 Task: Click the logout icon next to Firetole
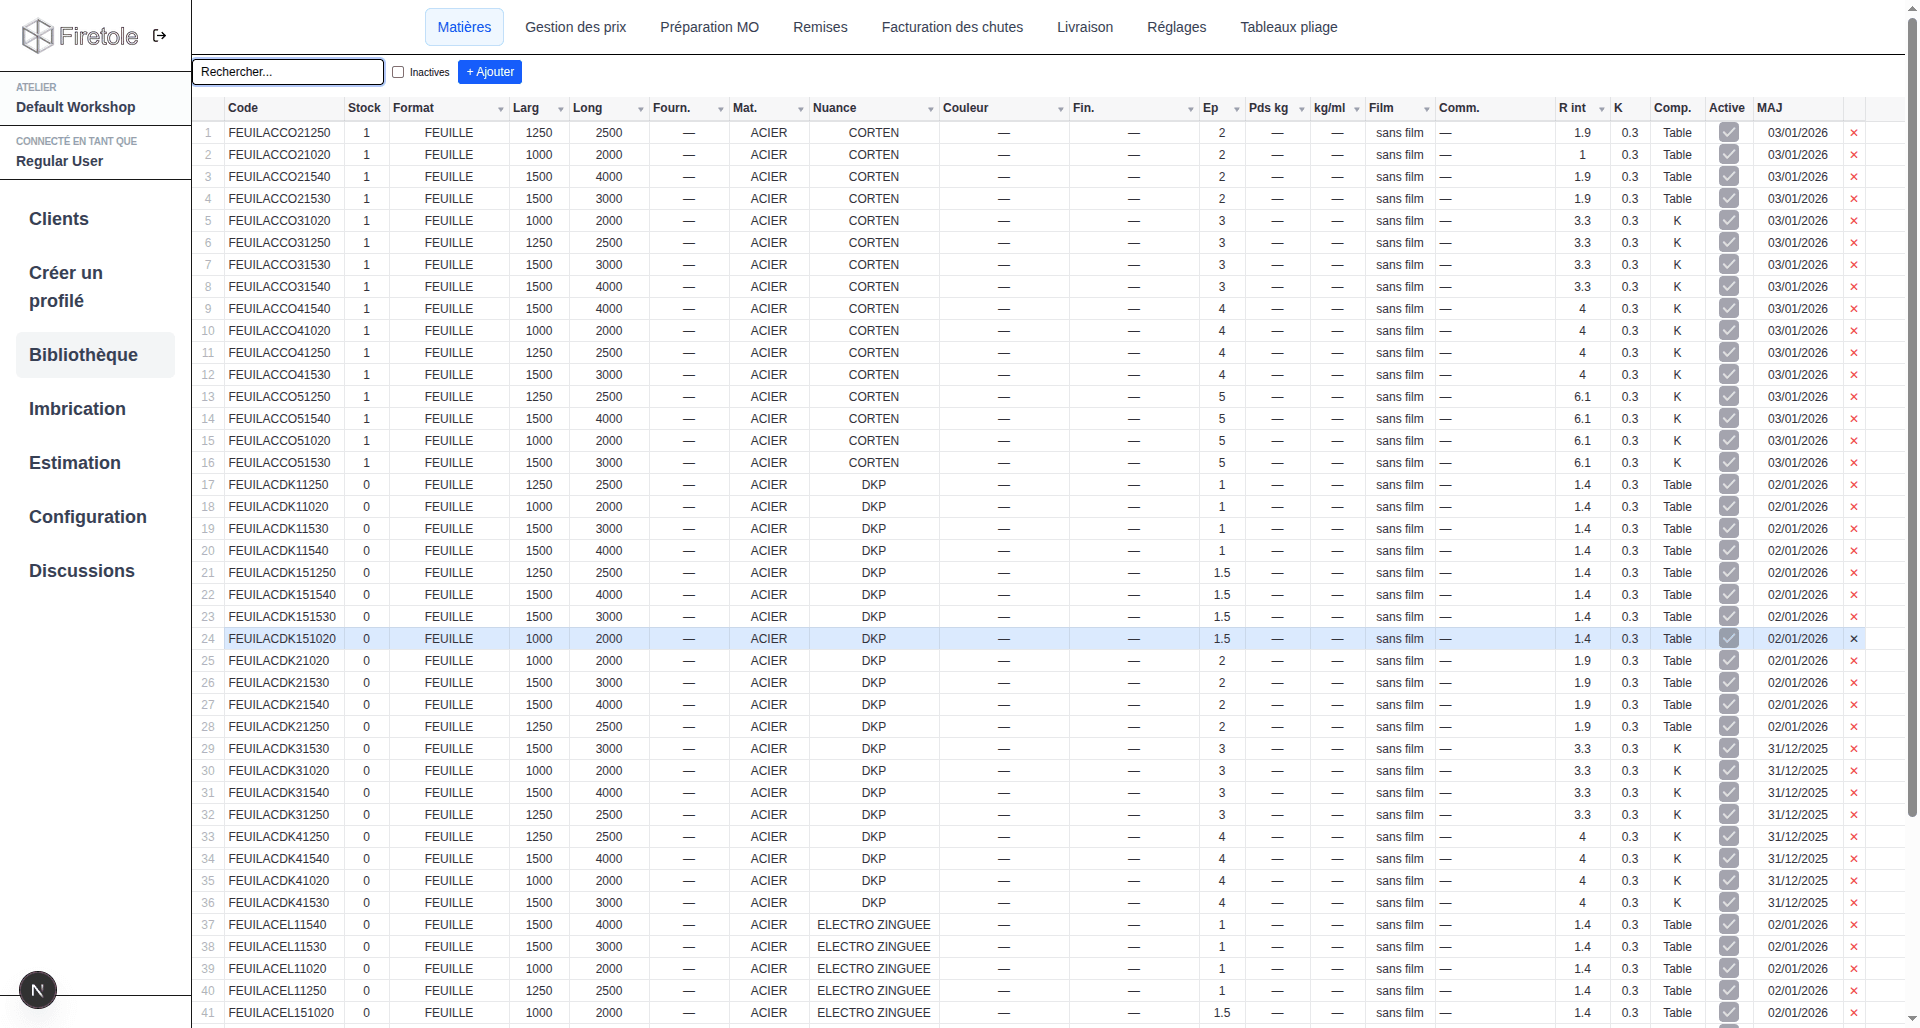[159, 36]
